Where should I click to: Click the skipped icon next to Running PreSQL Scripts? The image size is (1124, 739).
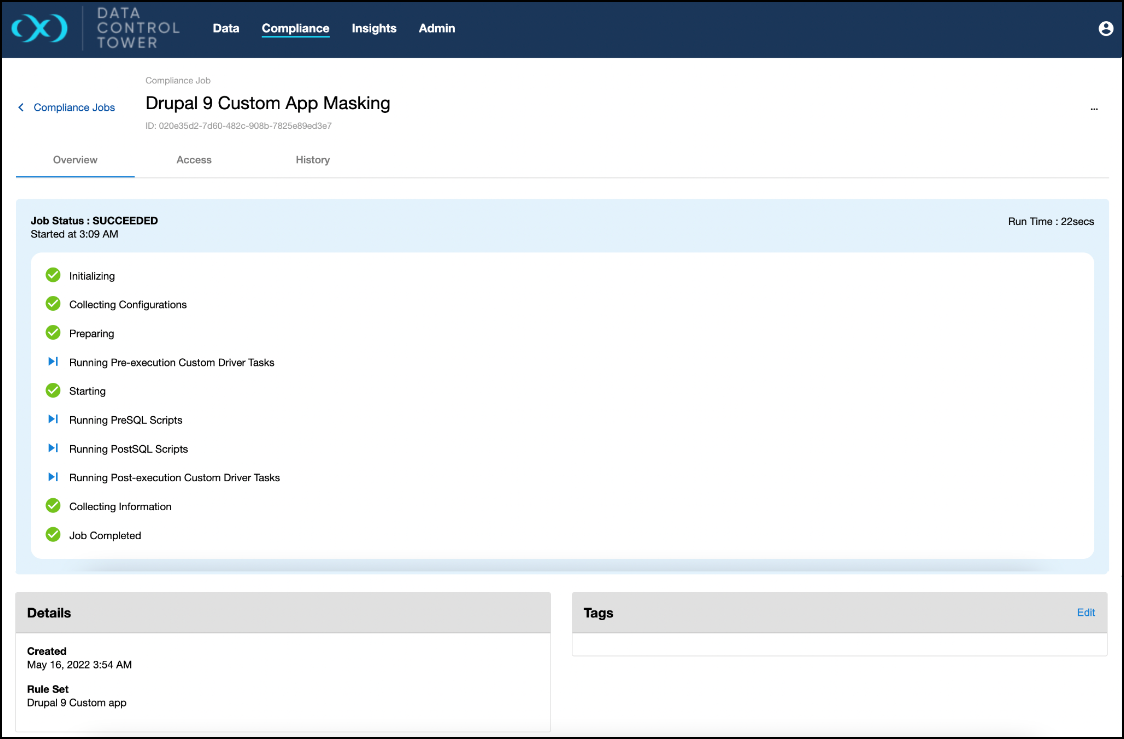click(x=53, y=420)
